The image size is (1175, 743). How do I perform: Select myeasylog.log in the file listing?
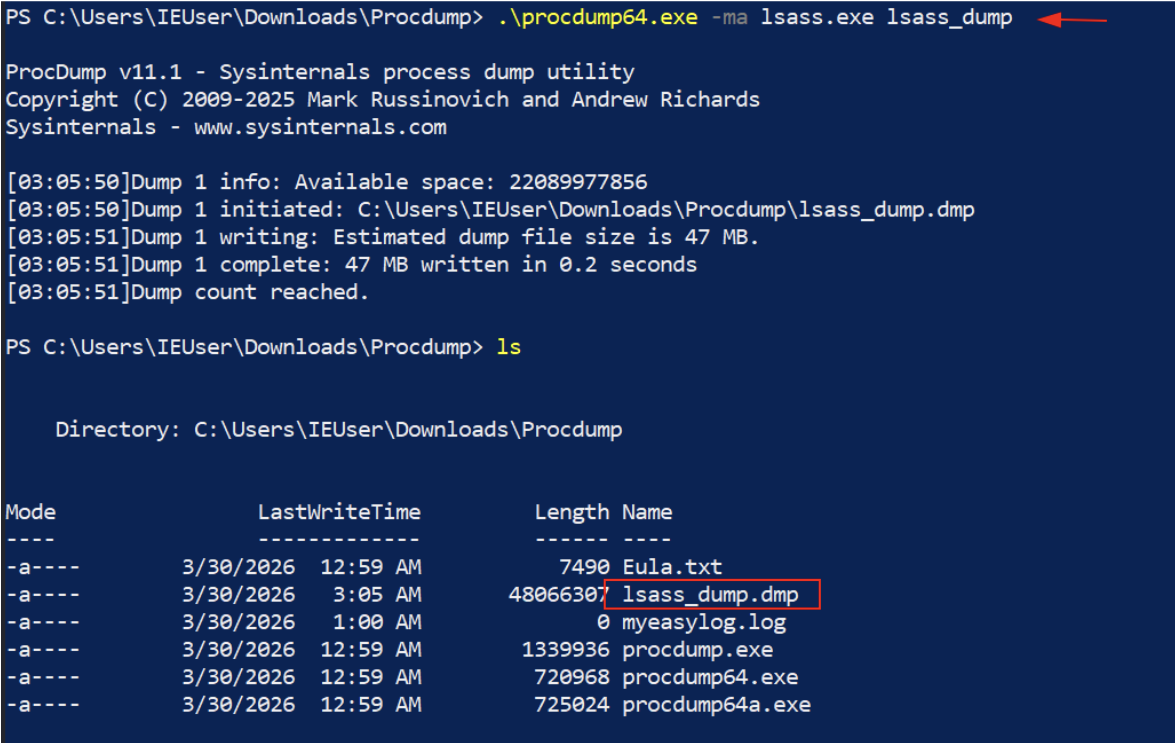704,622
